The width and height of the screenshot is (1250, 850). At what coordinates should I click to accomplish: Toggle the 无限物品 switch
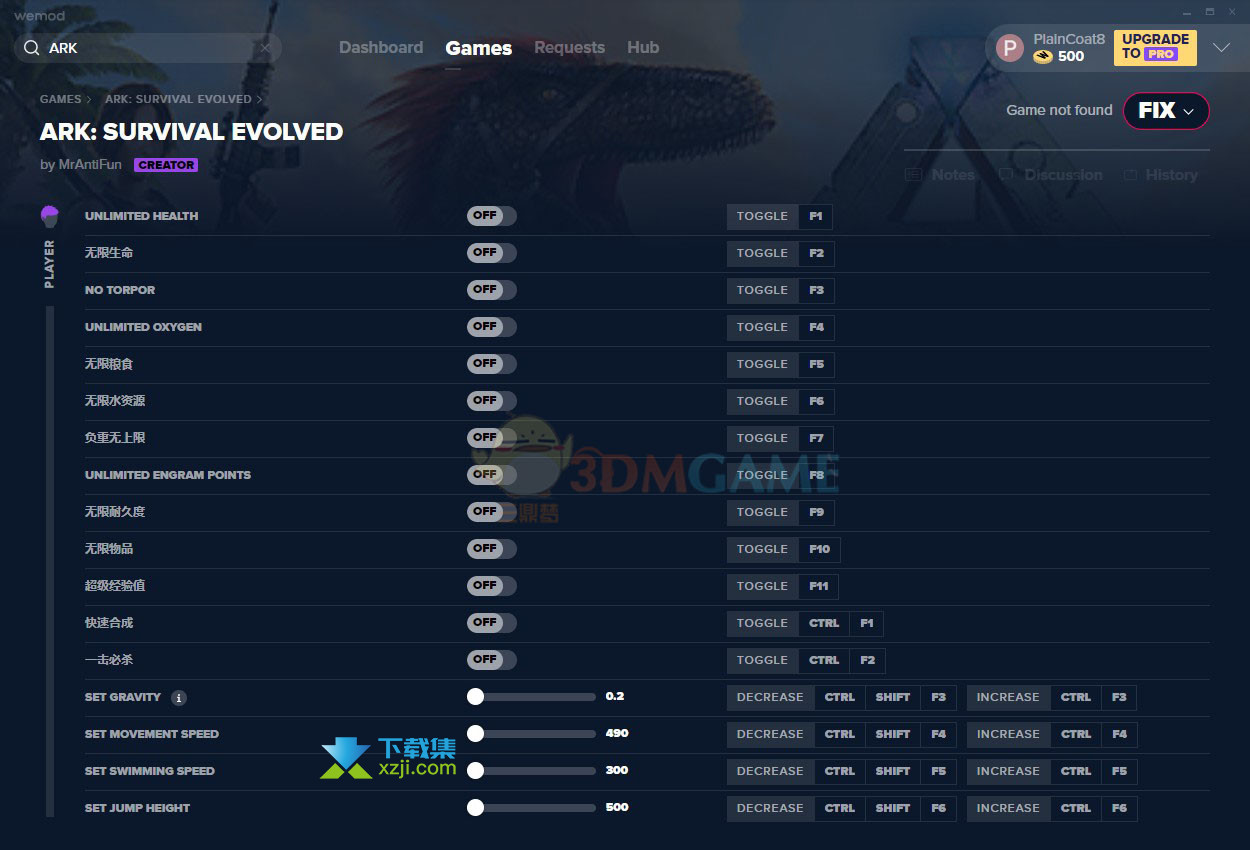tap(492, 549)
